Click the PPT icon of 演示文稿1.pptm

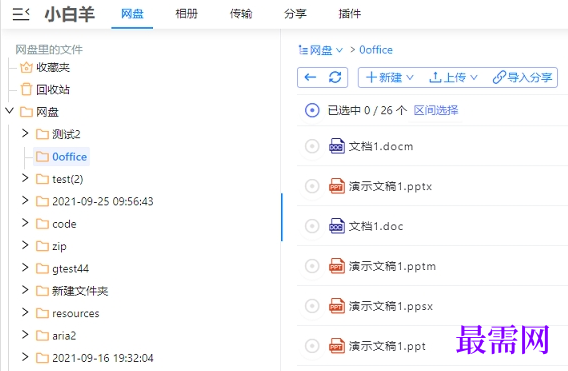(x=337, y=266)
